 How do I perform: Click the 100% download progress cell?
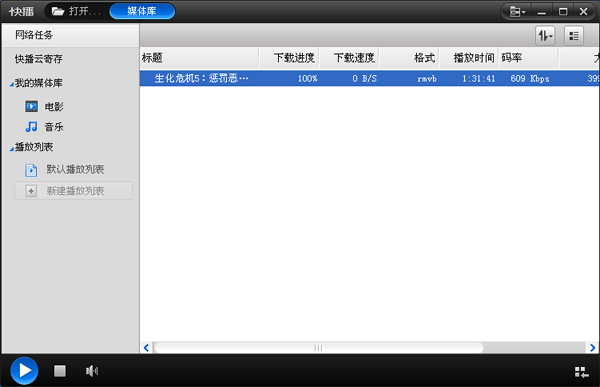tap(308, 79)
